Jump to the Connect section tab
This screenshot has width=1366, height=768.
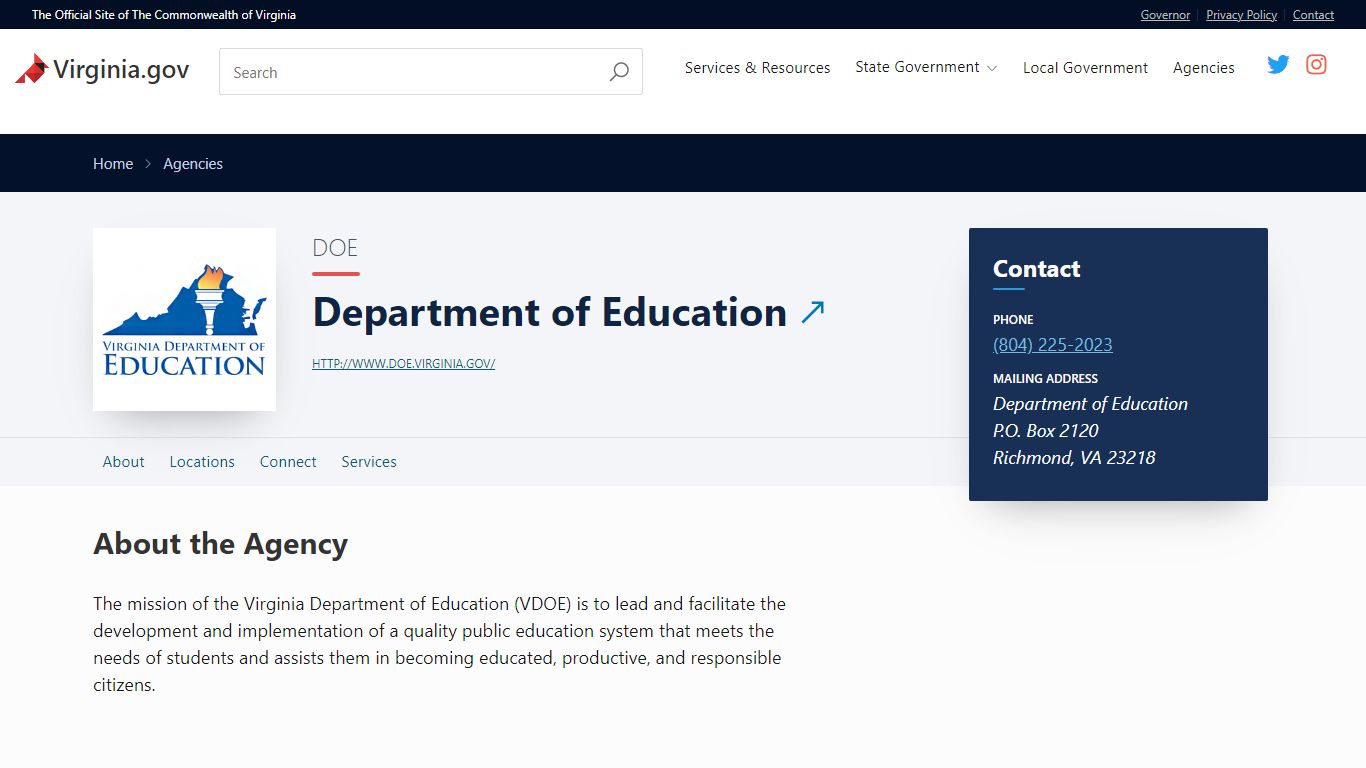(x=288, y=462)
